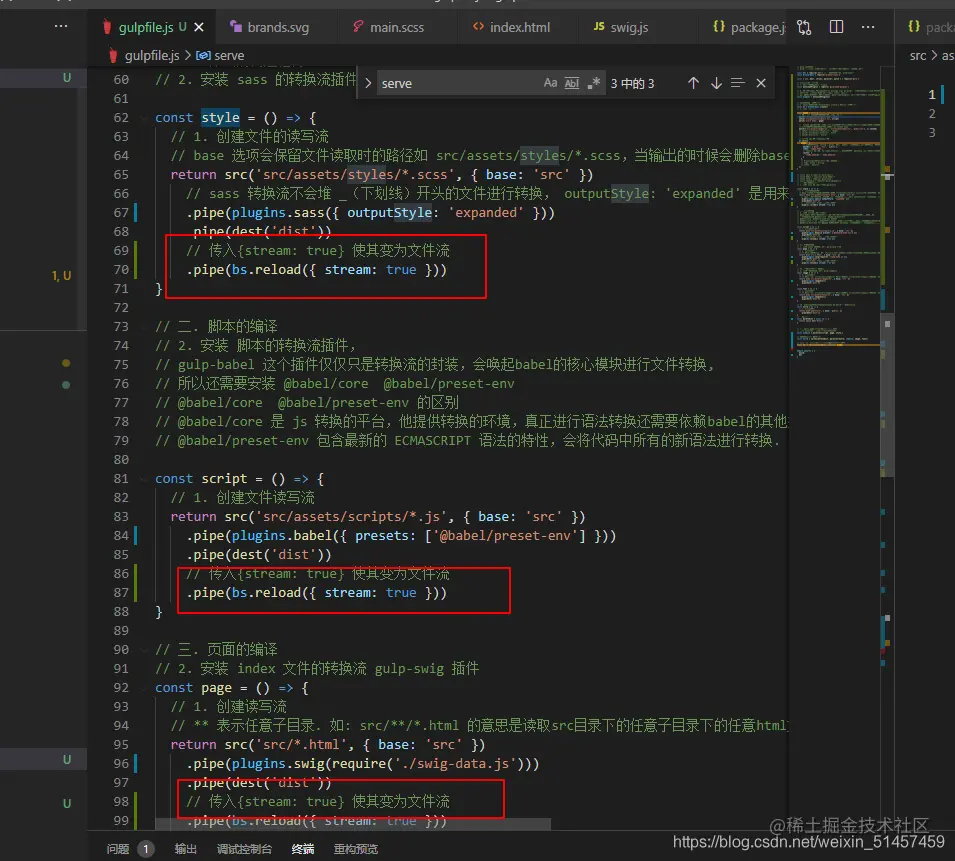Open the editor more actions menu

click(868, 27)
